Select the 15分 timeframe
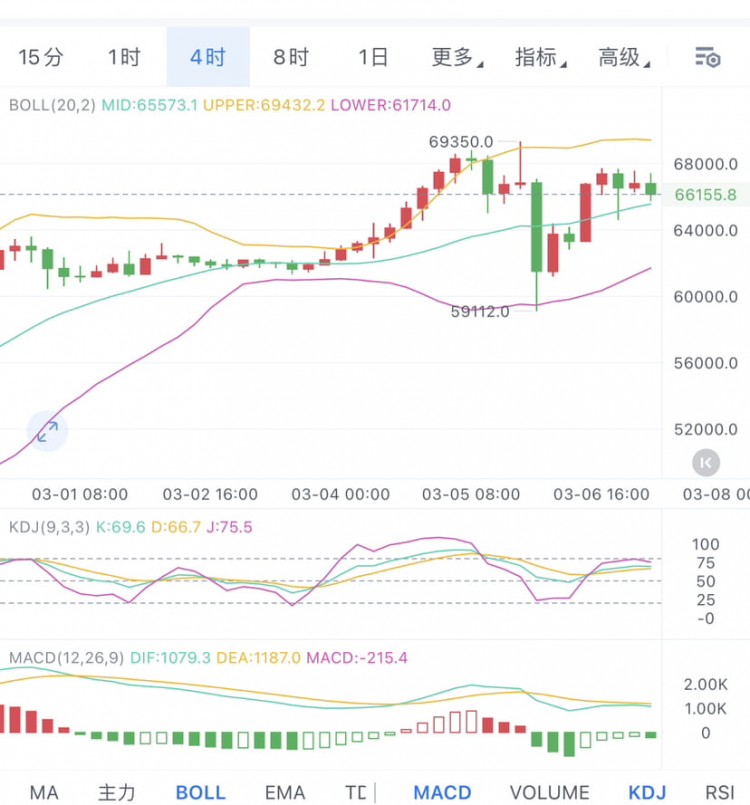The image size is (750, 805). (x=41, y=57)
